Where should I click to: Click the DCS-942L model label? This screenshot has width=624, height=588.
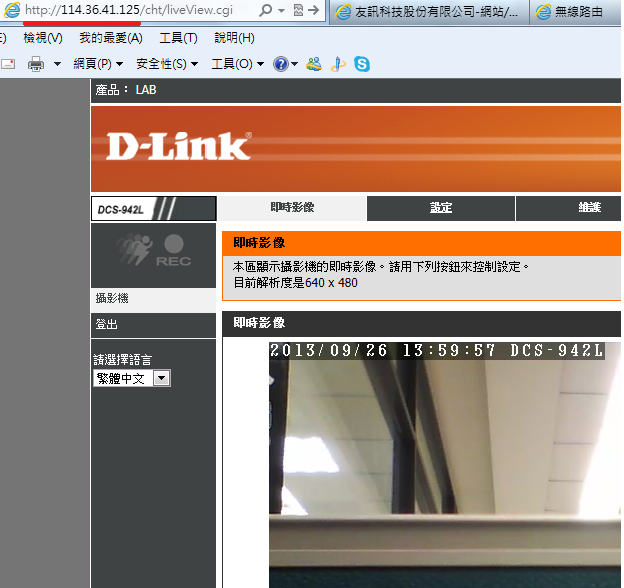pos(121,209)
